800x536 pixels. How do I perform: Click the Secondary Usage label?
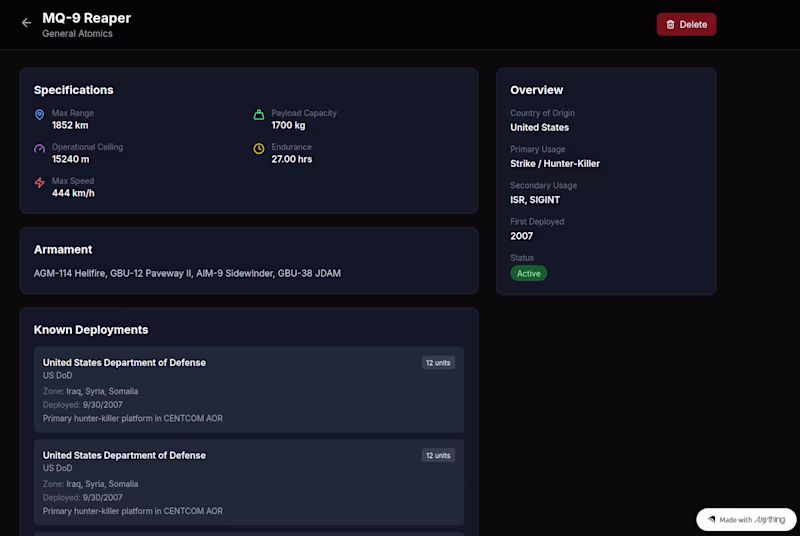[543, 186]
